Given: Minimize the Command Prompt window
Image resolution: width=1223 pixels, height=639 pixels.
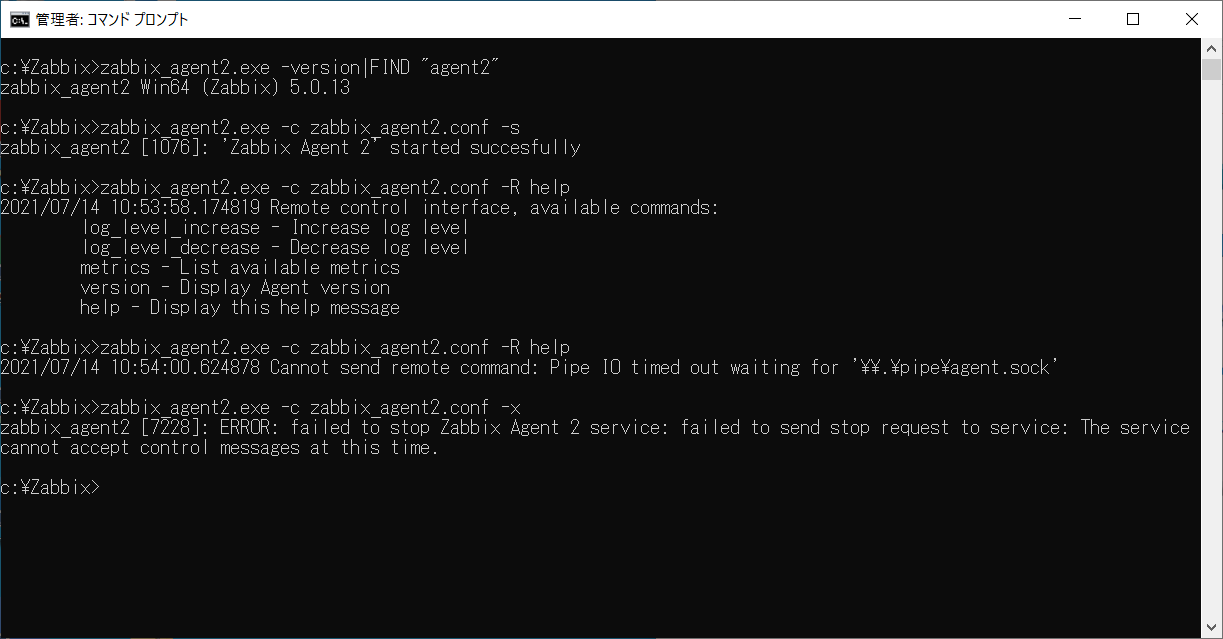Looking at the screenshot, I should pyautogui.click(x=1075, y=19).
